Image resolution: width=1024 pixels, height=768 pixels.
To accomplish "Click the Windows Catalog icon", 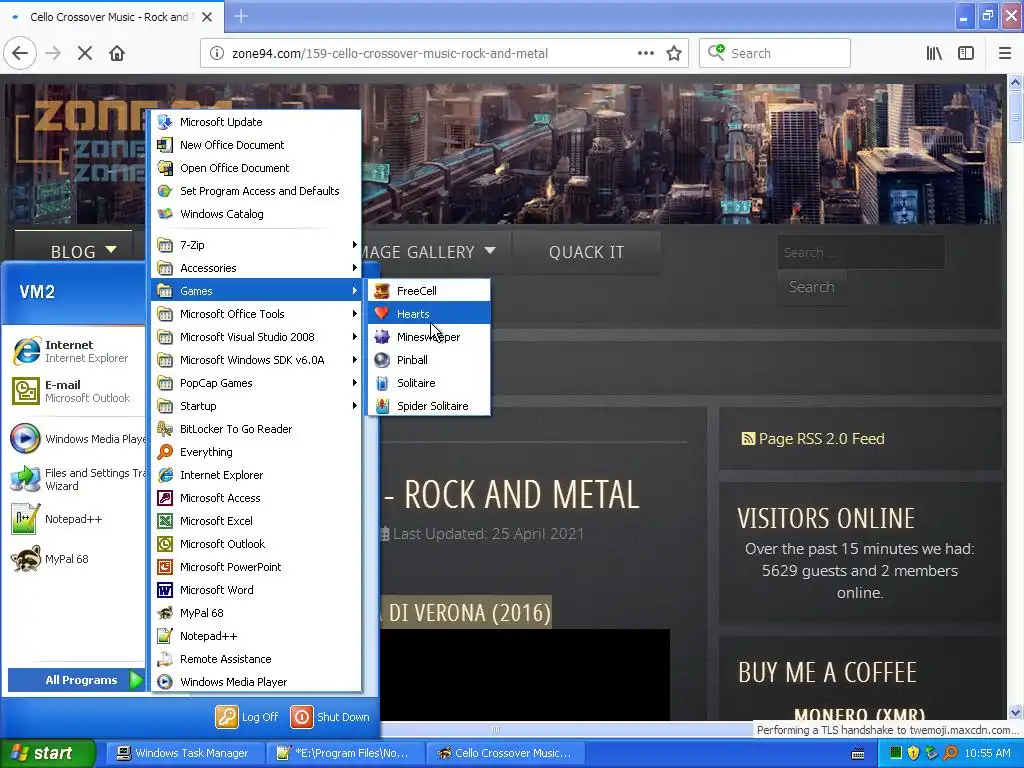I will 165,214.
